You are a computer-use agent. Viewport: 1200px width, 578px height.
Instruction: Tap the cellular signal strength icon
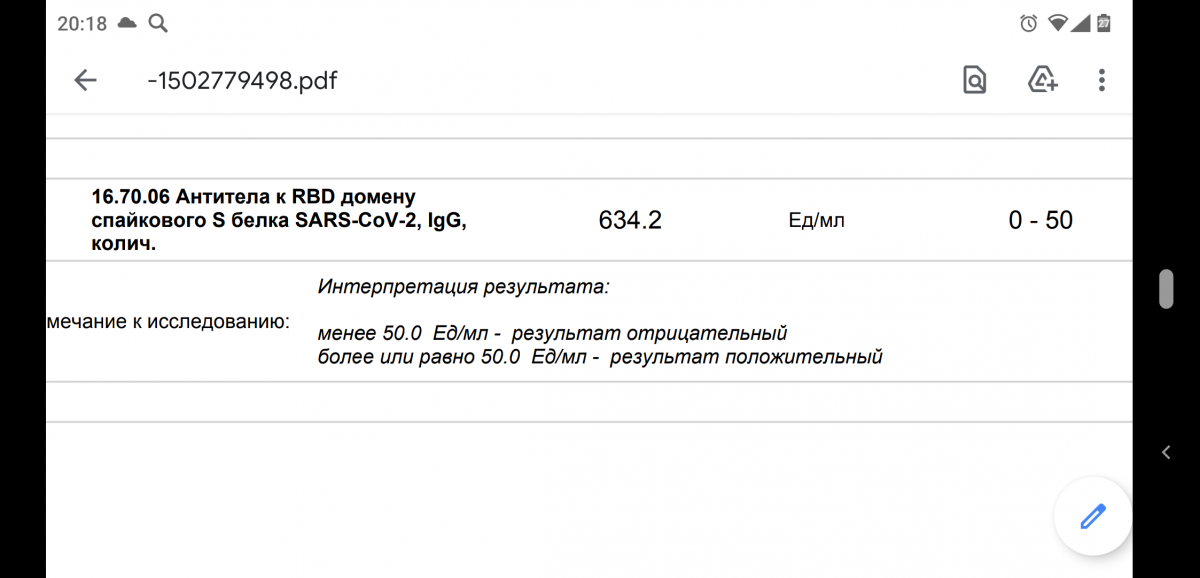1080,23
